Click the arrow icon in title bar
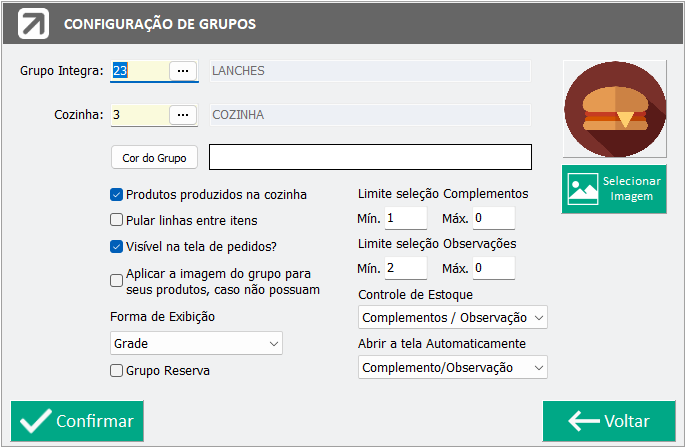686x448 pixels. click(33, 24)
